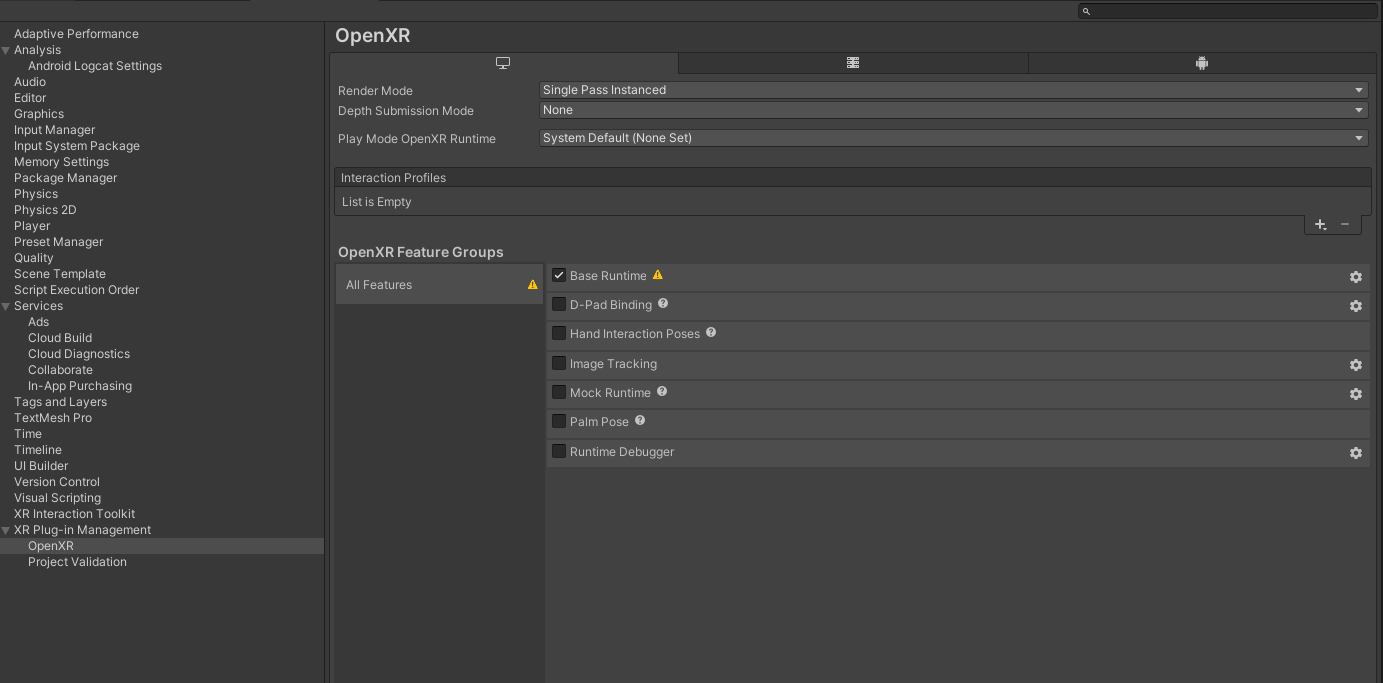1383x683 pixels.
Task: Open help for D-Pad Binding
Action: [663, 303]
